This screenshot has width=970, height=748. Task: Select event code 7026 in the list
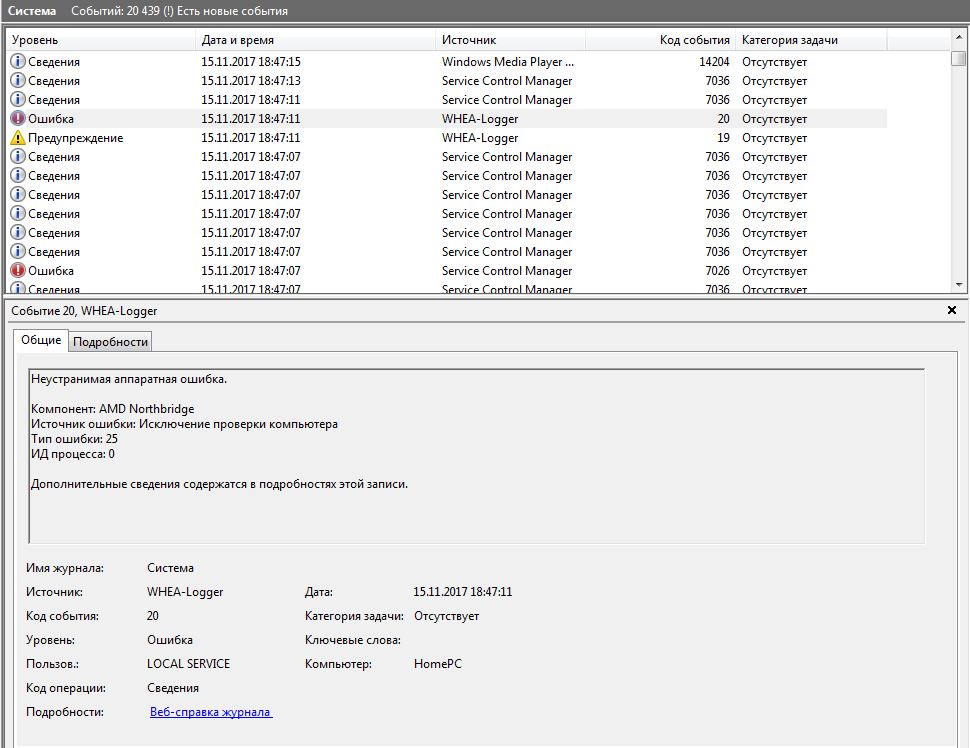point(717,271)
